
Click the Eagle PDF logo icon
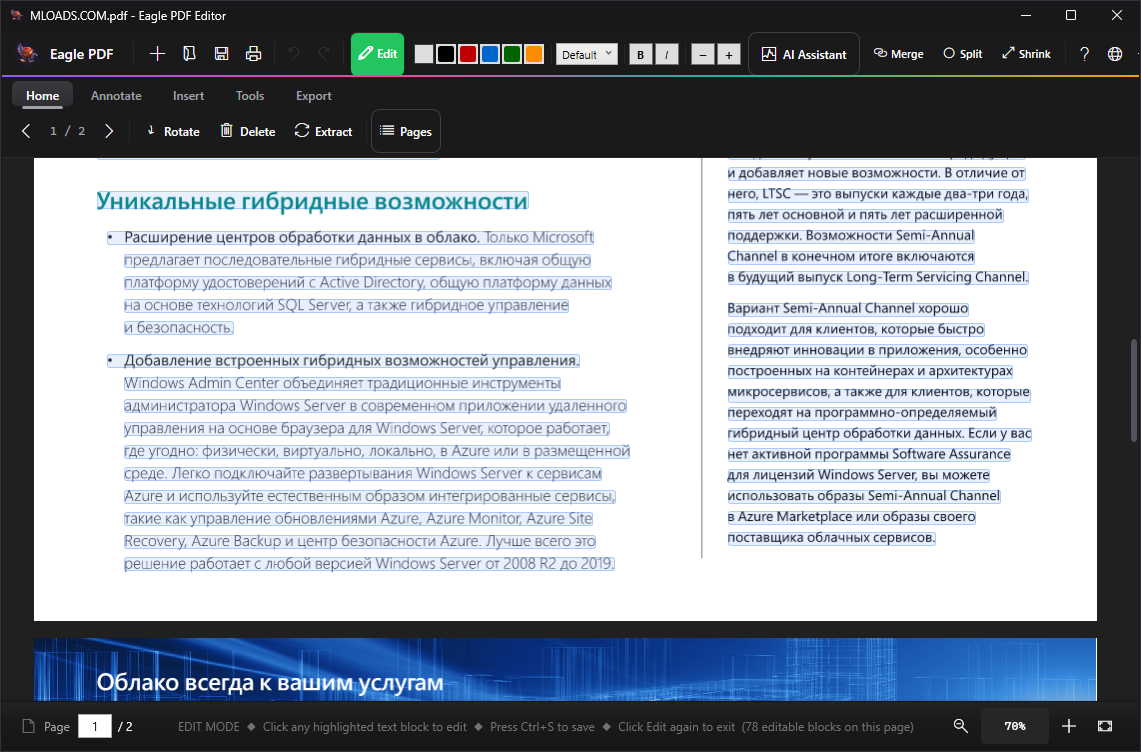click(28, 54)
